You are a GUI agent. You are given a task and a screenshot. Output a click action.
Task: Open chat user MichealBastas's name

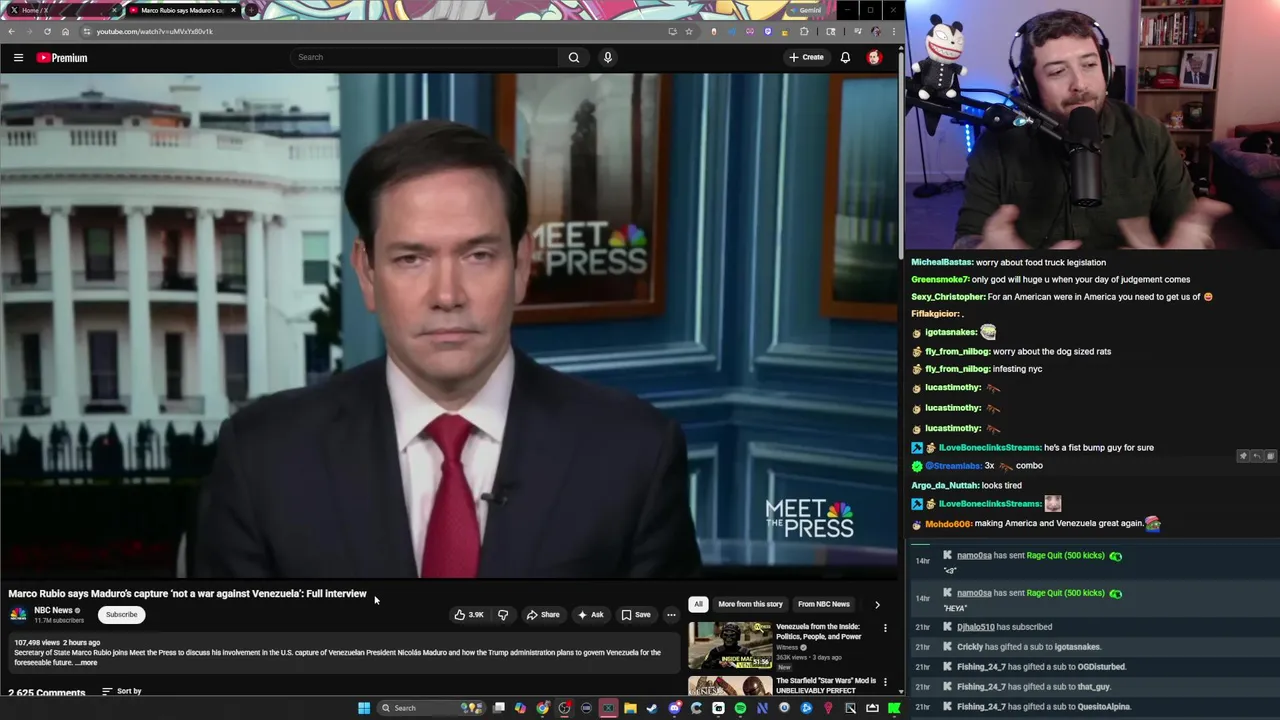[942, 262]
